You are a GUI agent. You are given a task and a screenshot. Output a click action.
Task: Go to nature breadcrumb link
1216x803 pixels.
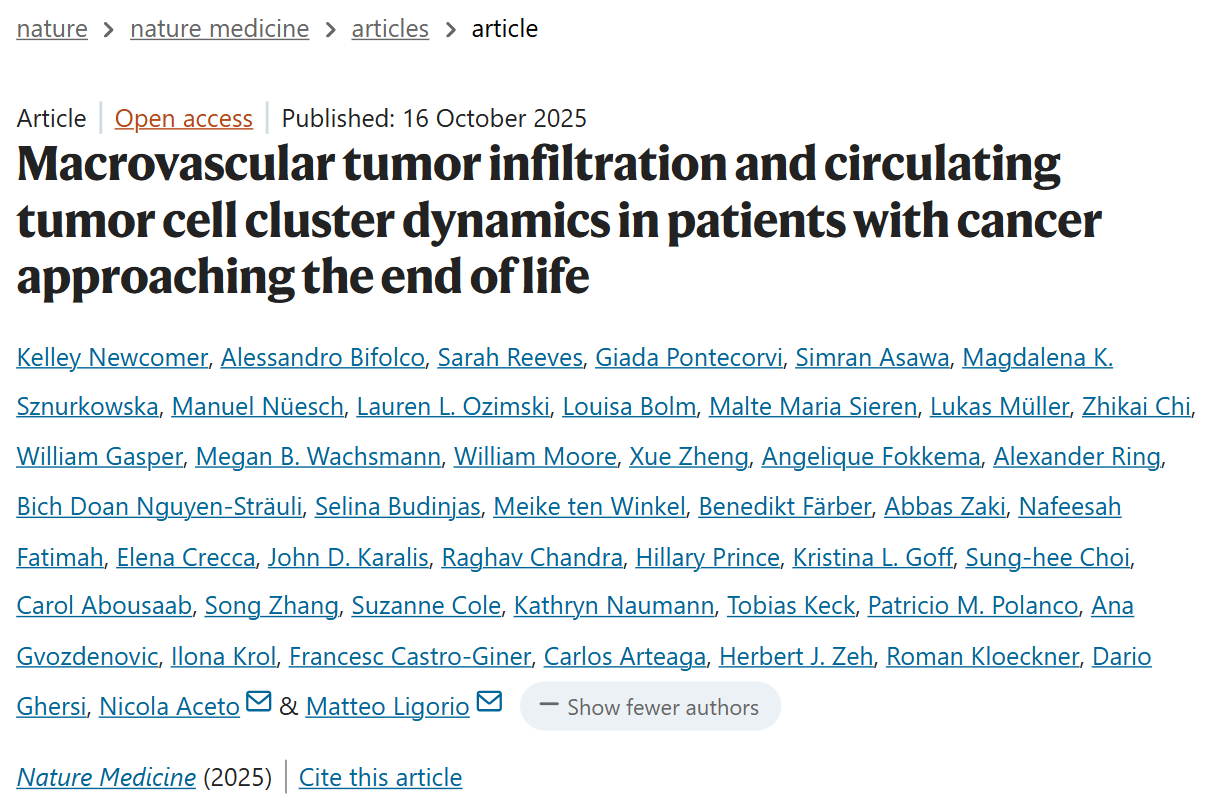click(x=52, y=29)
